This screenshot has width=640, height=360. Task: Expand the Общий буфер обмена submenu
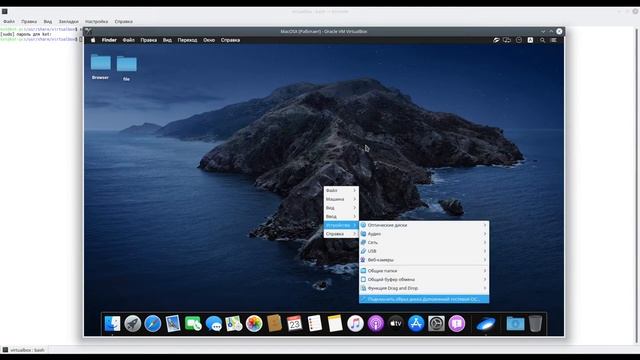424,280
